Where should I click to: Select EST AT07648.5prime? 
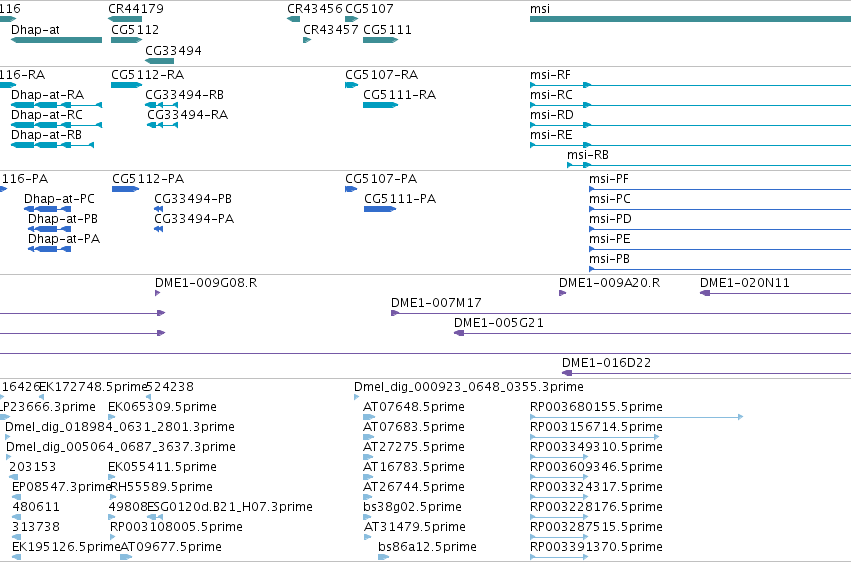coord(369,417)
